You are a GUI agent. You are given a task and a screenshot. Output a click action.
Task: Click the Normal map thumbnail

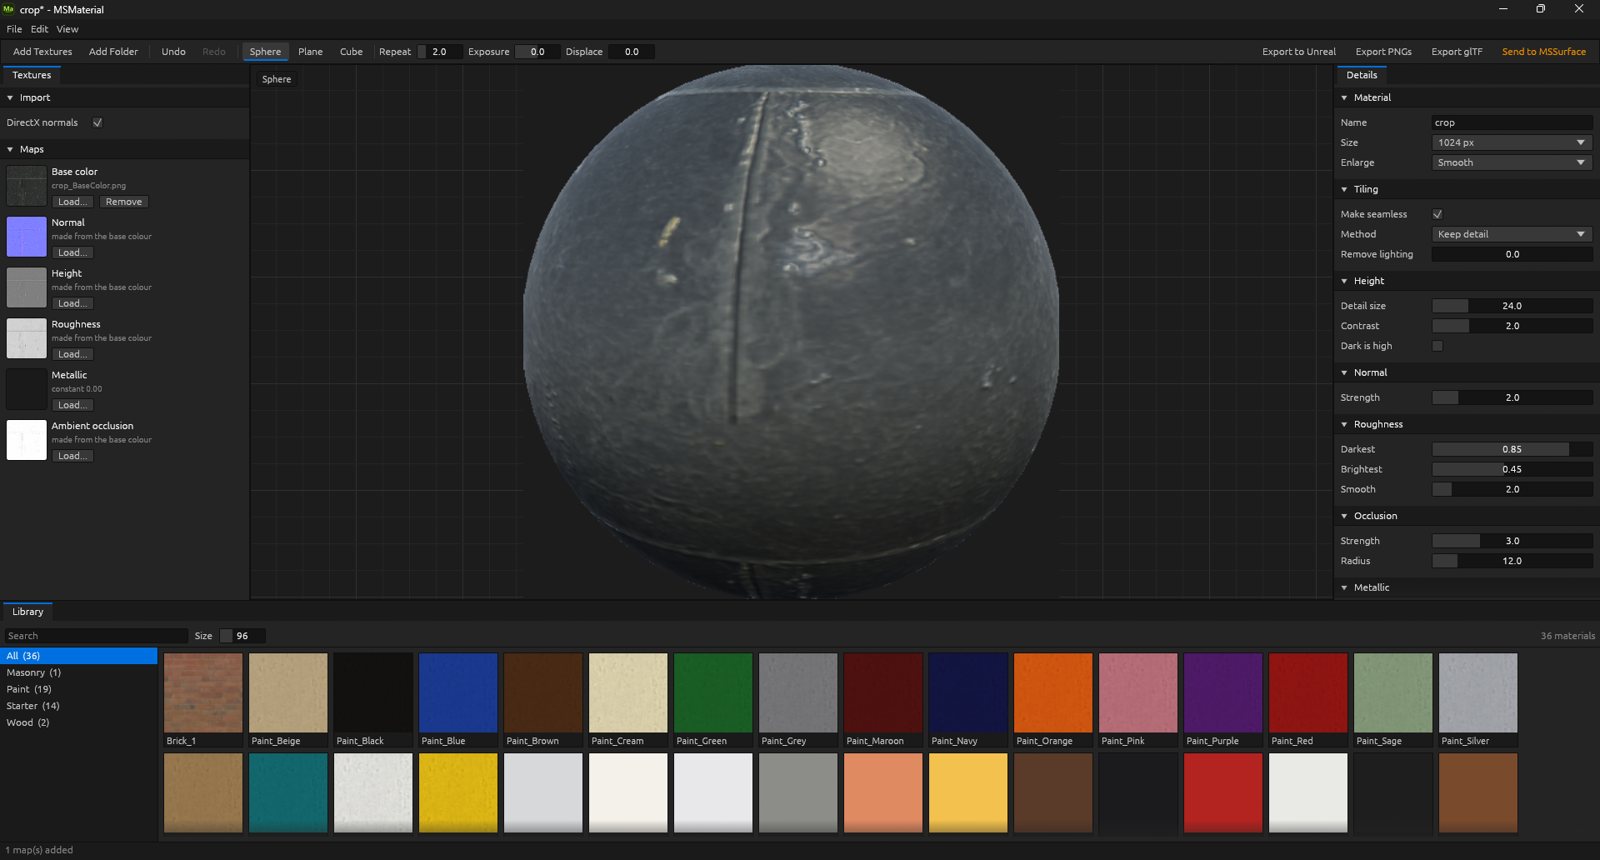[27, 237]
